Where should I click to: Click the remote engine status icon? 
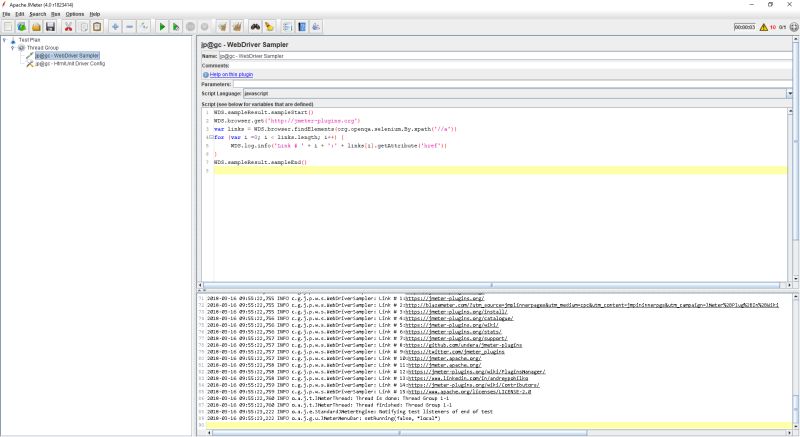click(x=794, y=27)
